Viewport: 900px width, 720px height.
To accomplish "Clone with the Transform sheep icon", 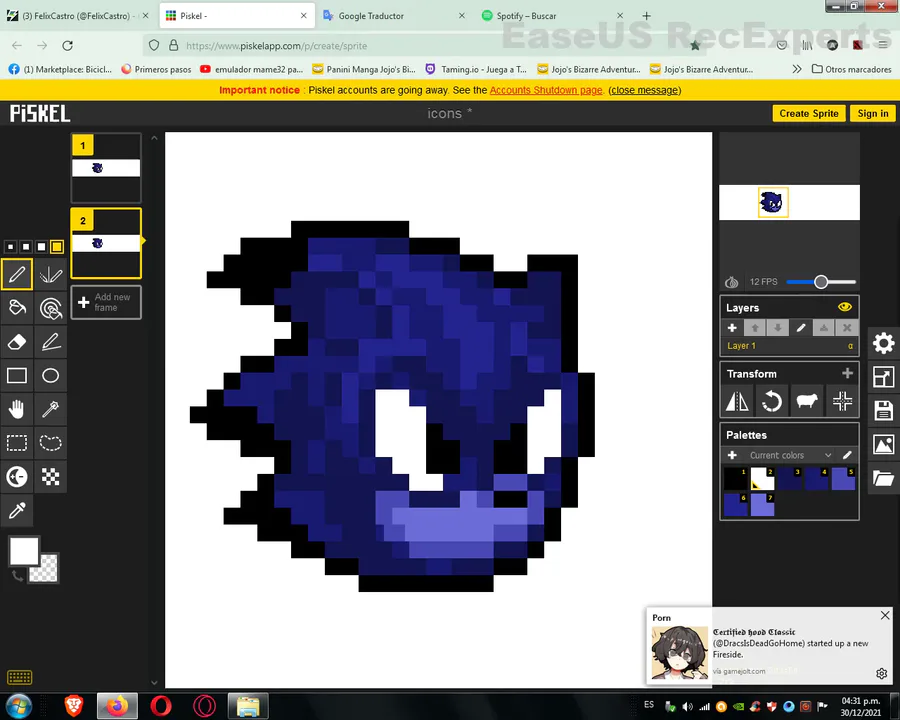I will 807,401.
